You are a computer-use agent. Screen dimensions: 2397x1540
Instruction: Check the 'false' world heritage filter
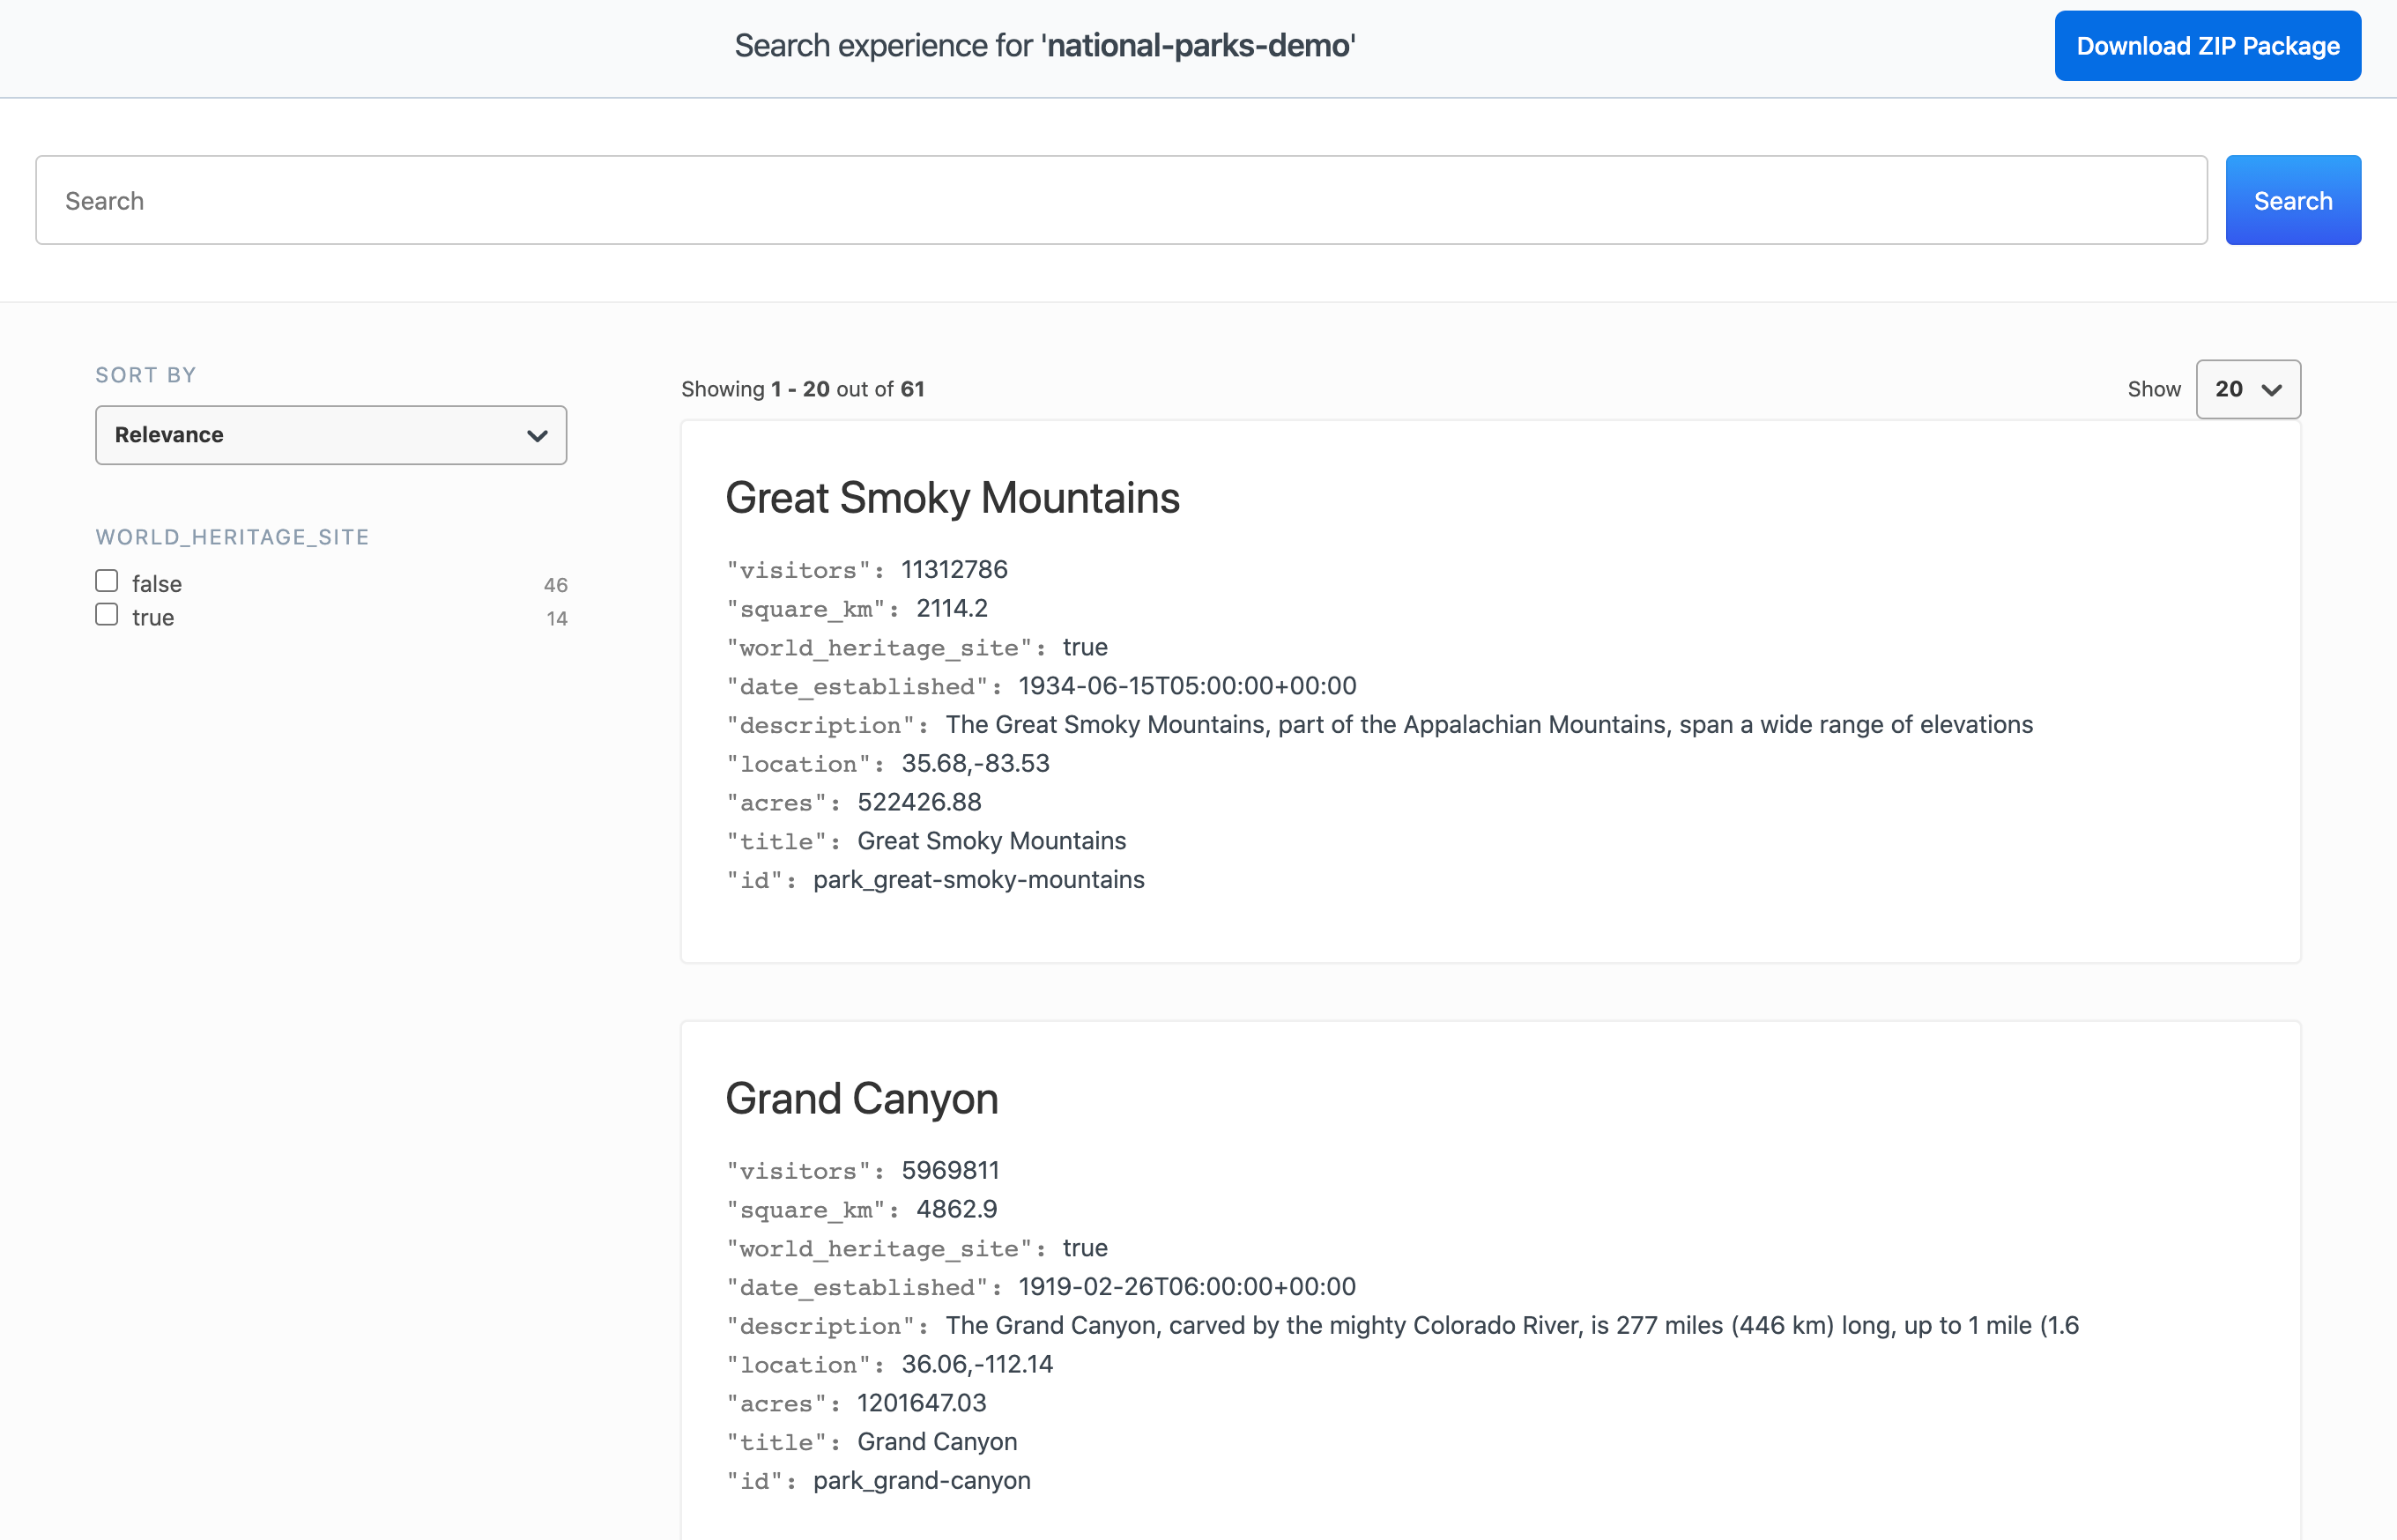coord(106,579)
